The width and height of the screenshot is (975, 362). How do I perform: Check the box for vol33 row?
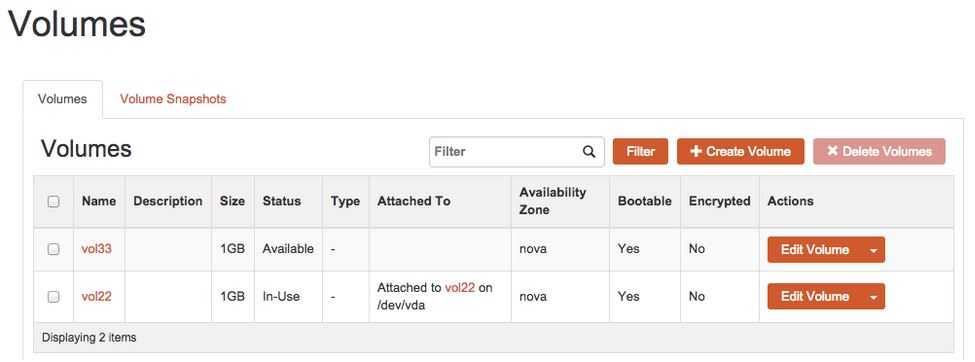[x=53, y=249]
